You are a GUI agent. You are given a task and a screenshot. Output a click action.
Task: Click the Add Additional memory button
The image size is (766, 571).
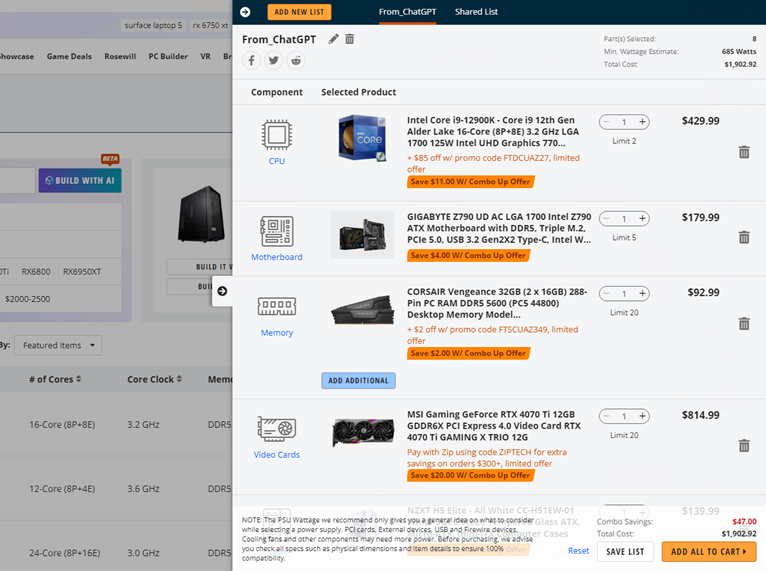(x=358, y=381)
